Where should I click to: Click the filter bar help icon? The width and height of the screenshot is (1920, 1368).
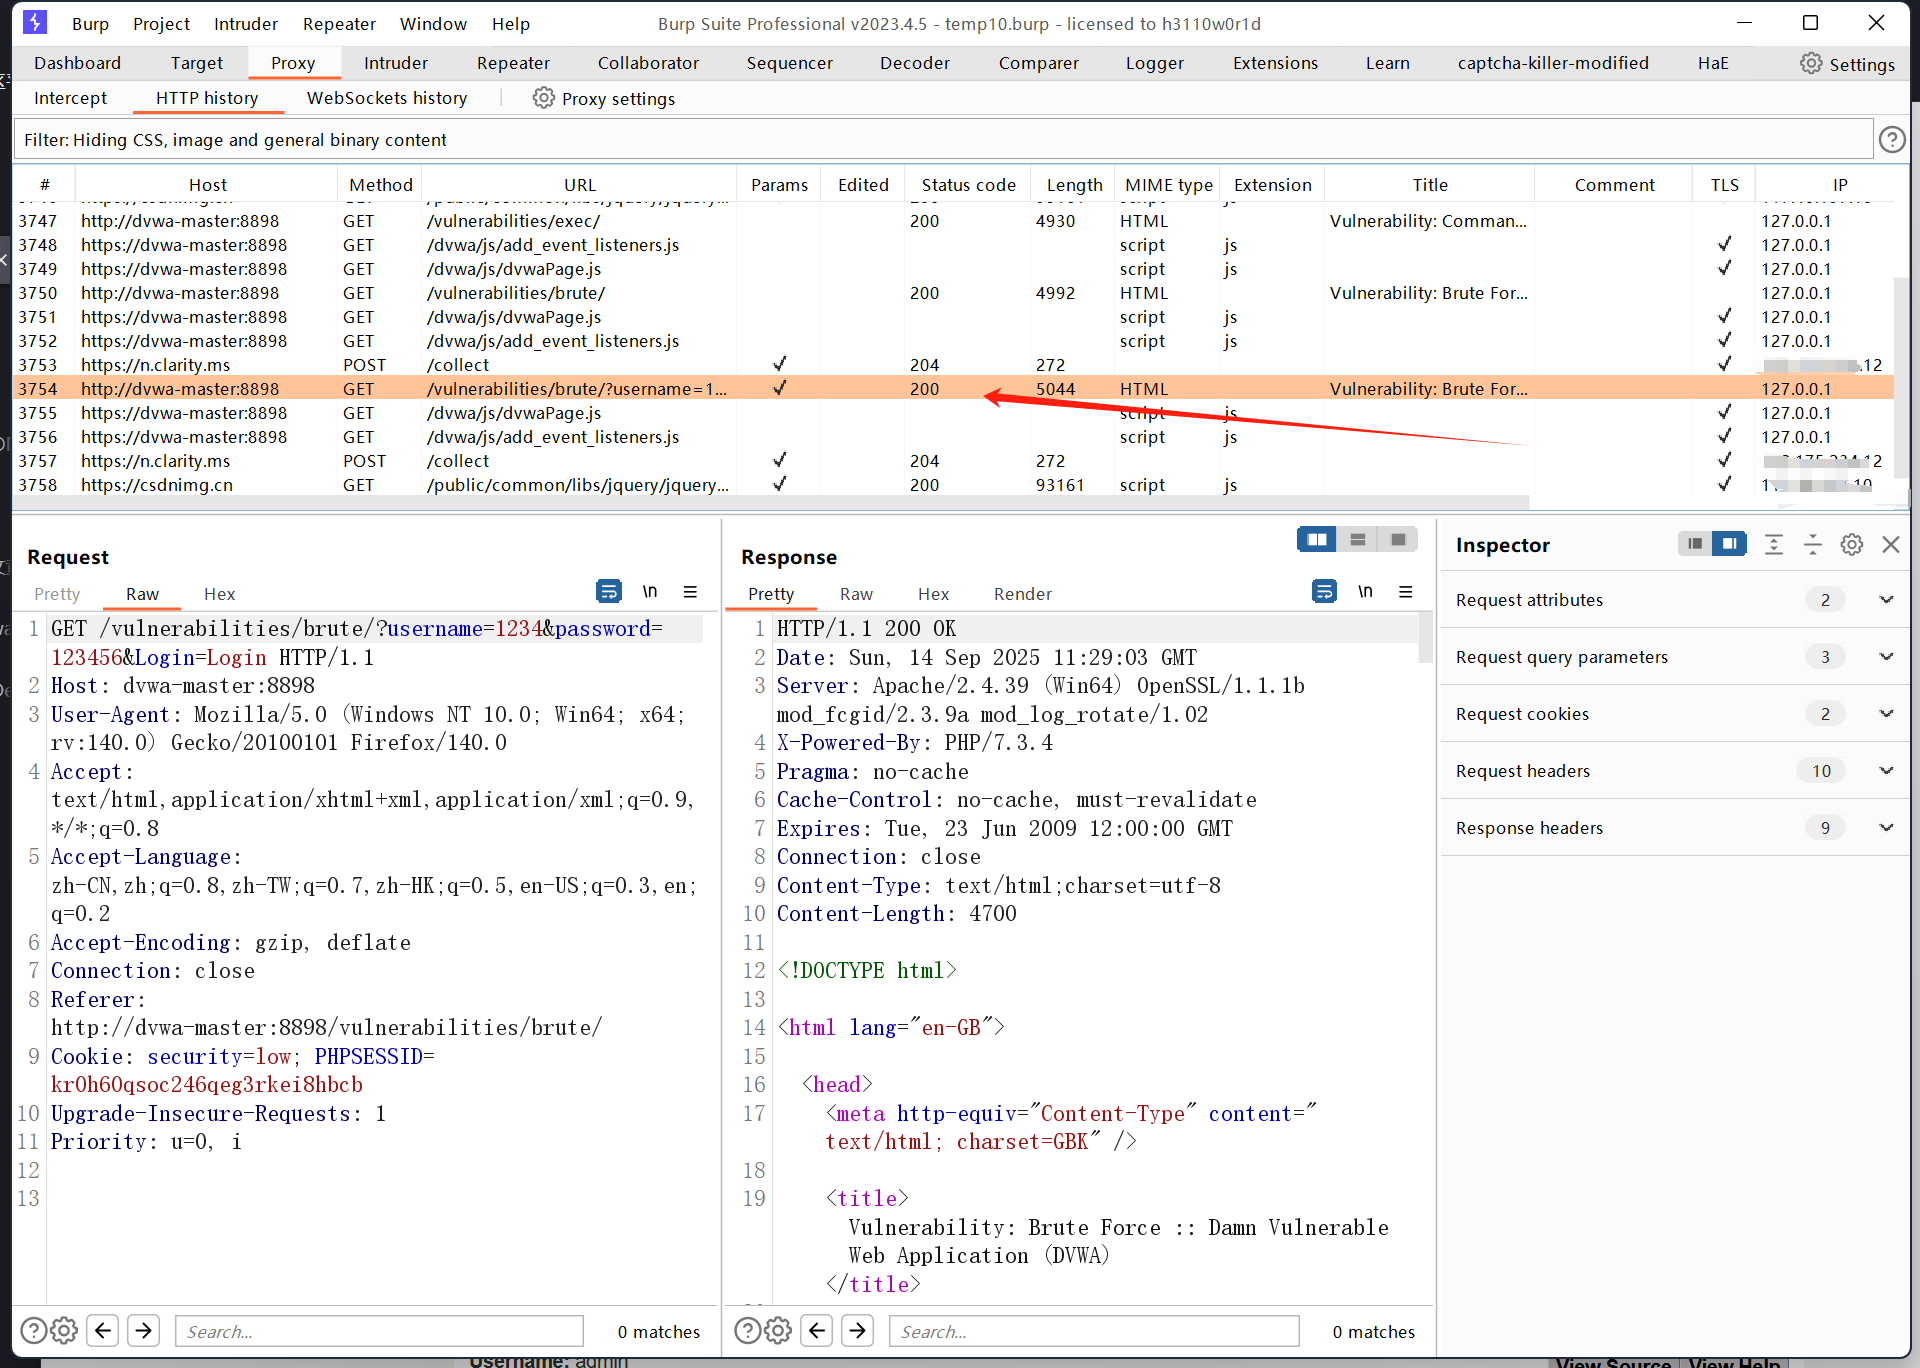click(1891, 140)
